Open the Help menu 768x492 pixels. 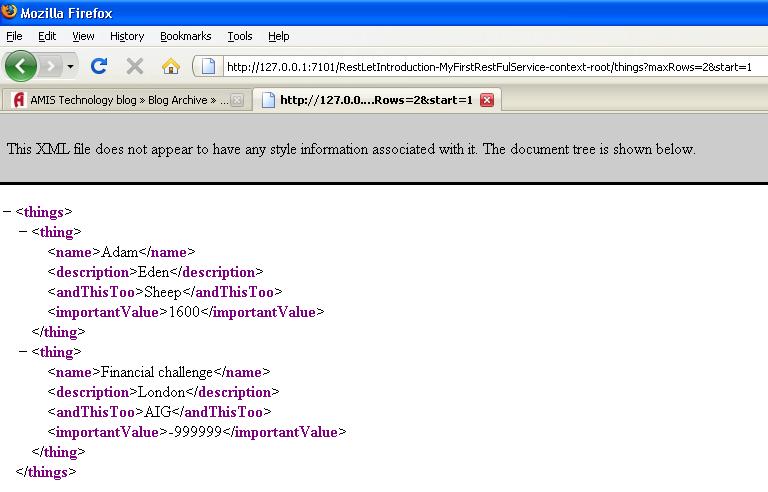coord(279,36)
